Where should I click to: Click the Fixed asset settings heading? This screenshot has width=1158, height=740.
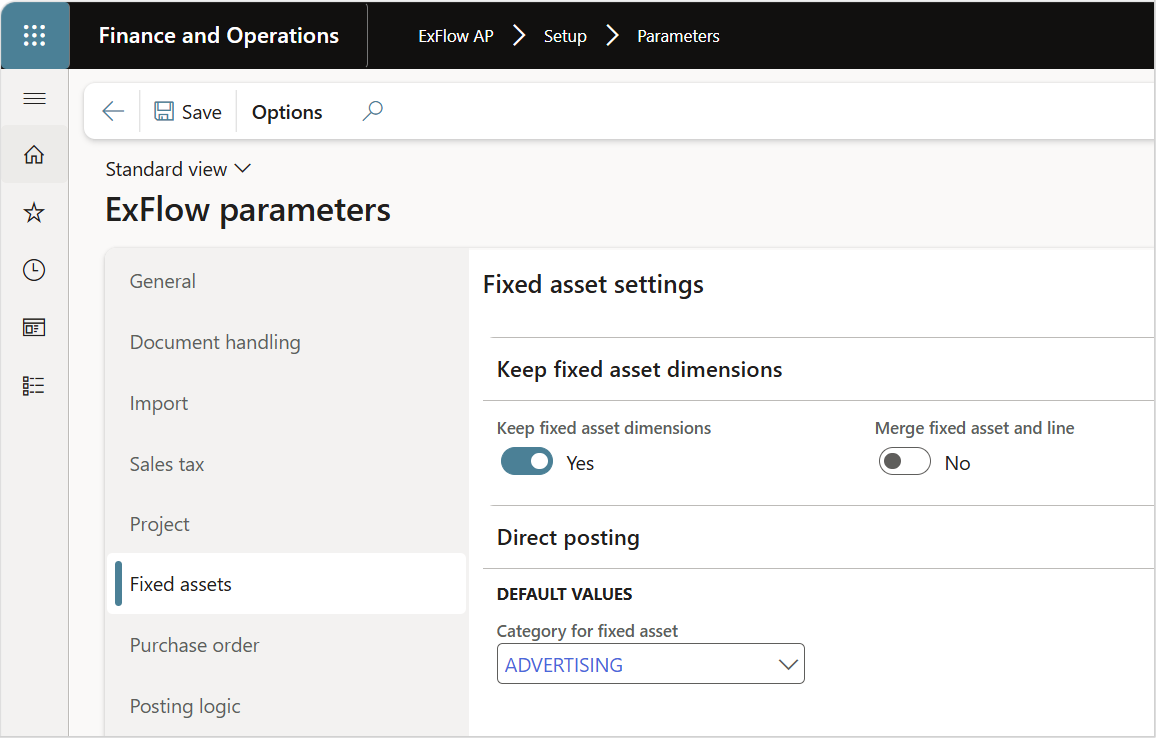tap(593, 285)
